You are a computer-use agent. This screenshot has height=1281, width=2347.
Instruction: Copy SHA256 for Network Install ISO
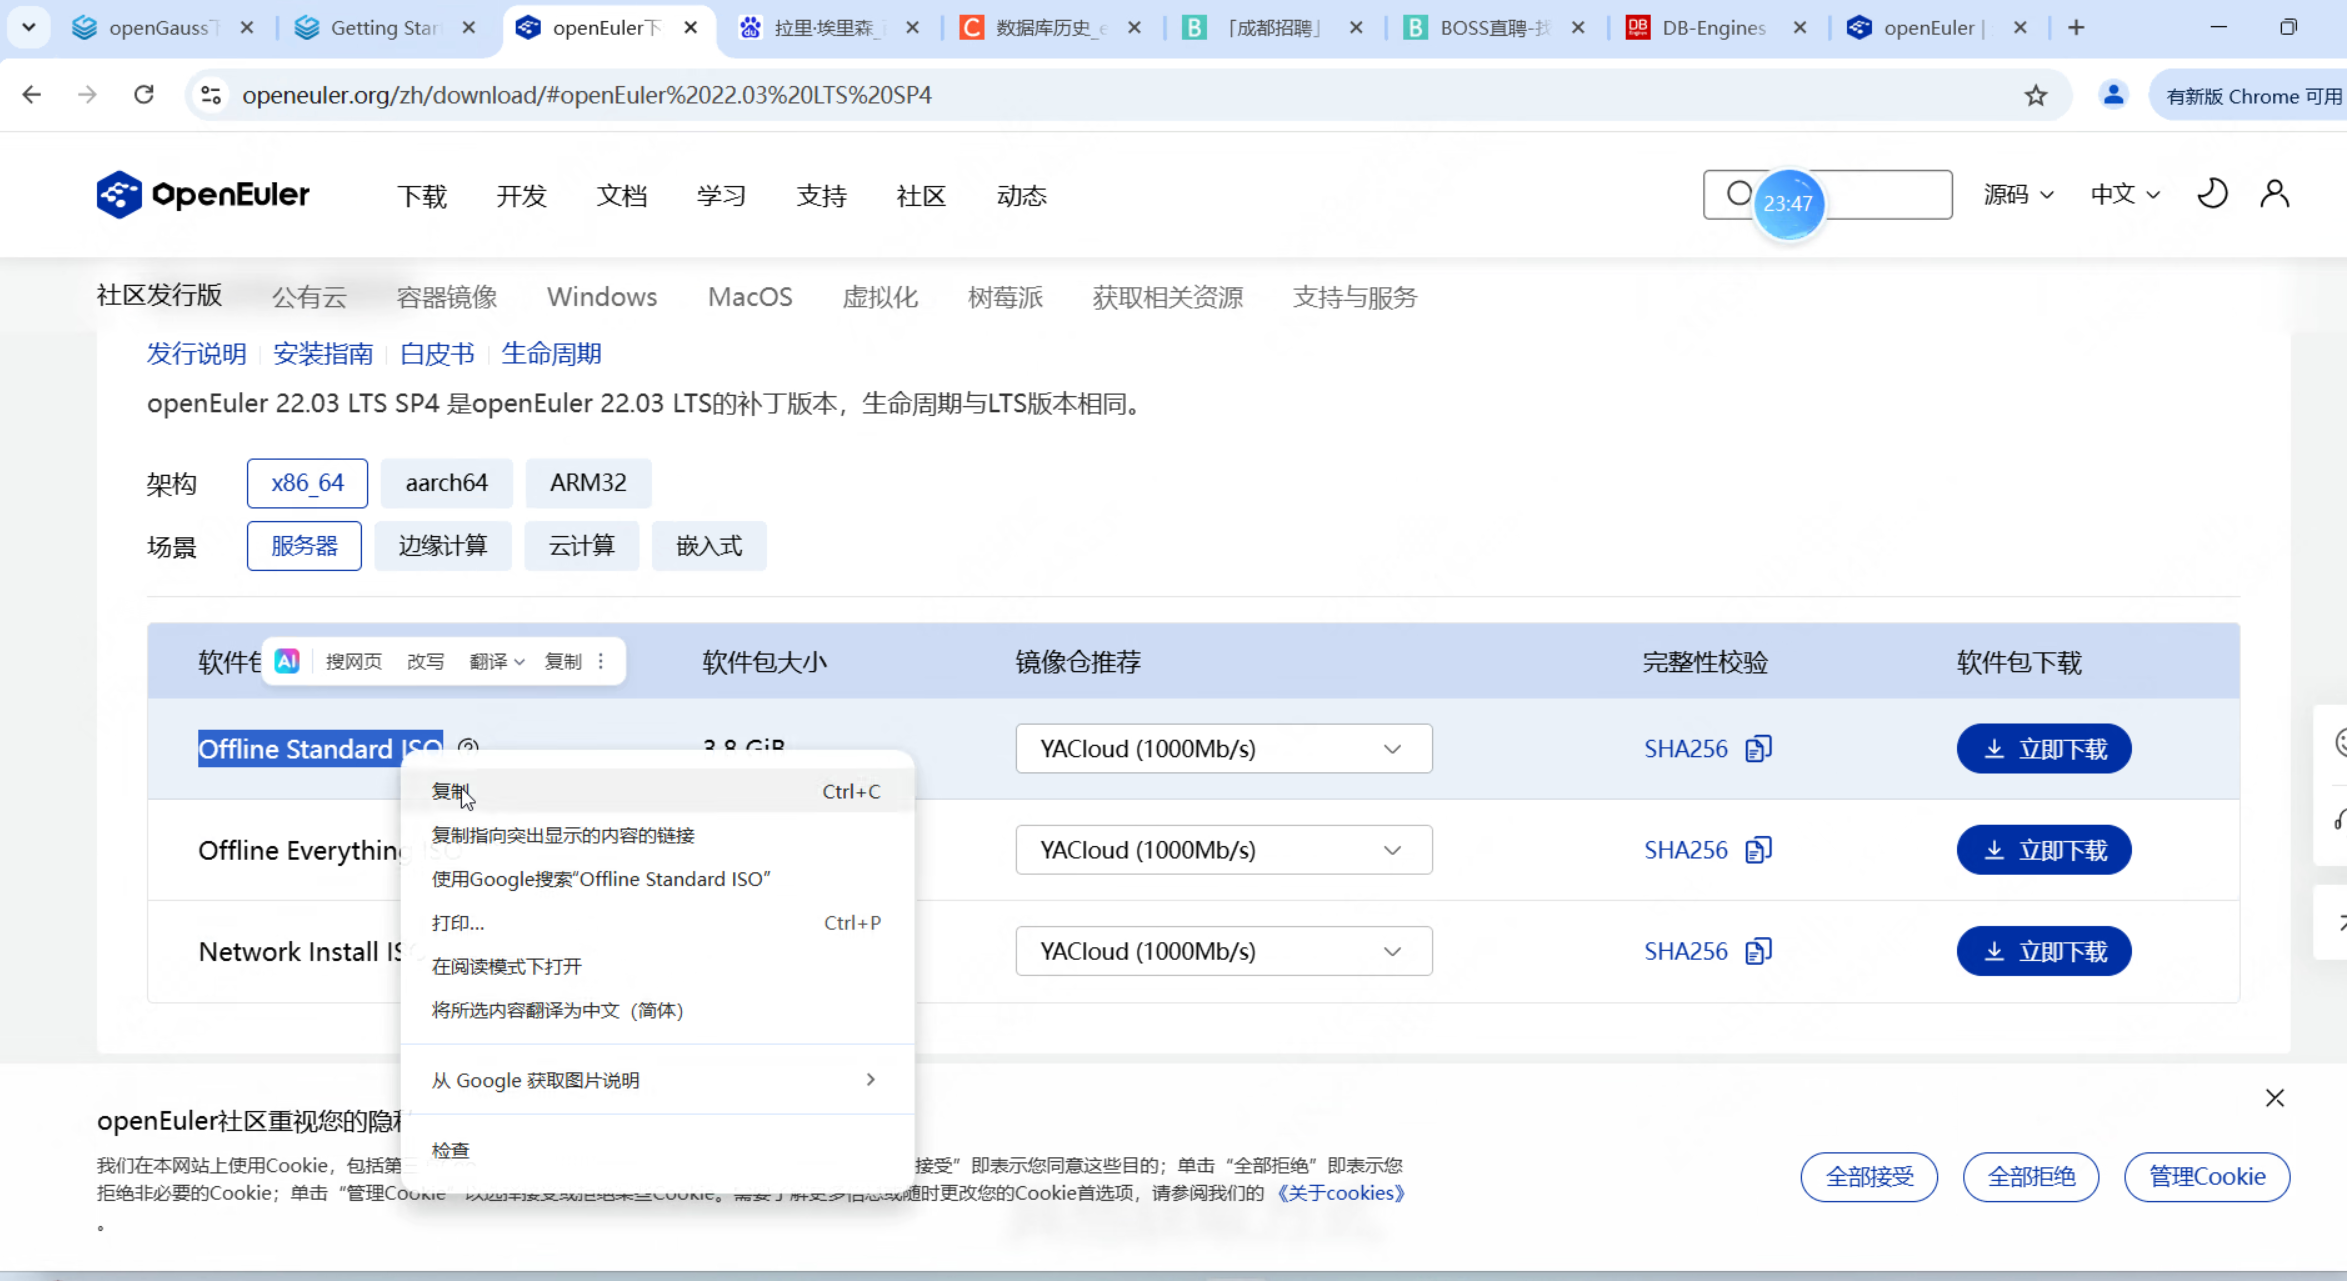click(1758, 950)
